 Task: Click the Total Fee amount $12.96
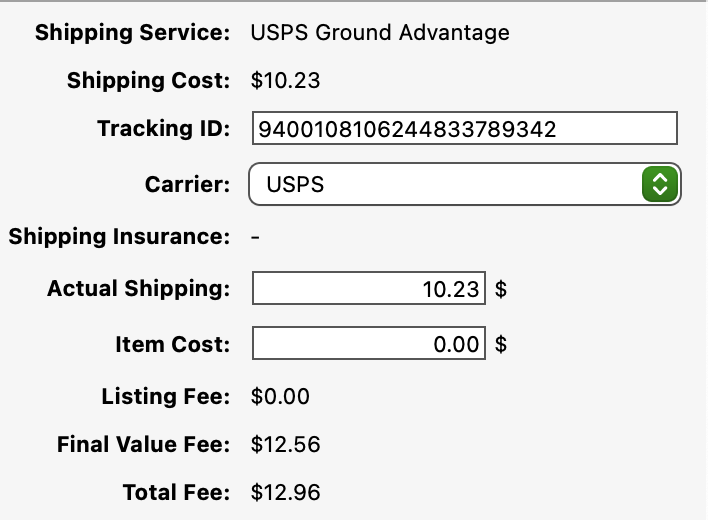click(285, 493)
